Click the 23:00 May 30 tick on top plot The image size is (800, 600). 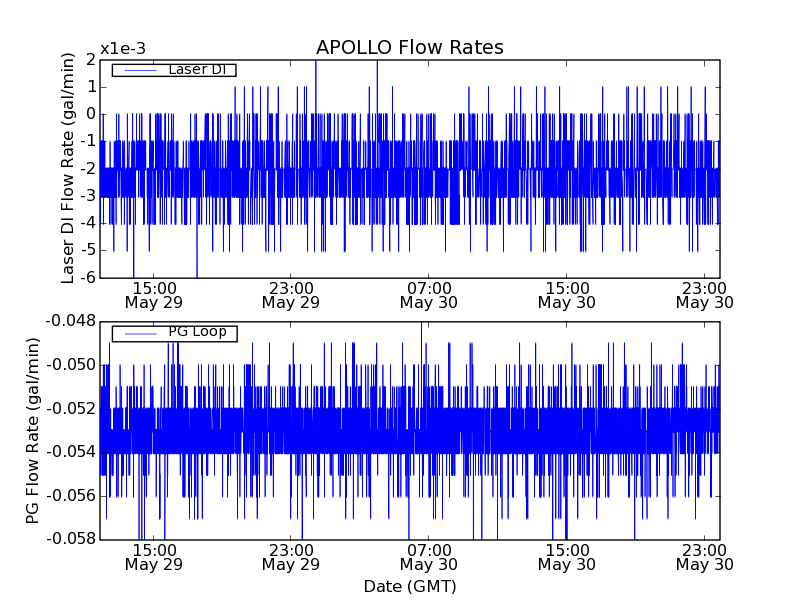pyautogui.click(x=704, y=294)
